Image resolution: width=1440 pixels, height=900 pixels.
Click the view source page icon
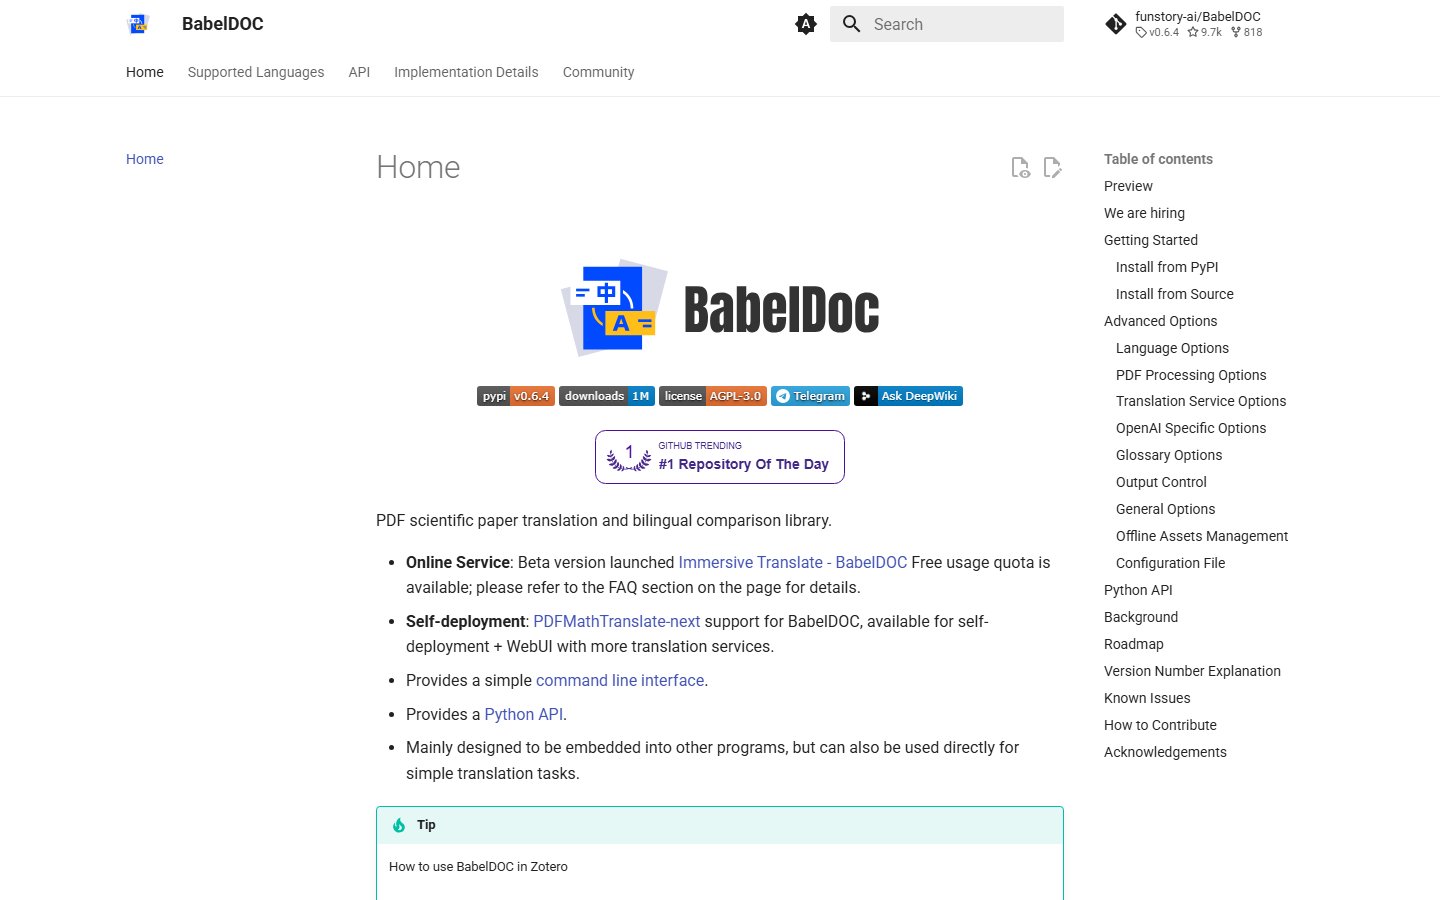tap(1020, 167)
